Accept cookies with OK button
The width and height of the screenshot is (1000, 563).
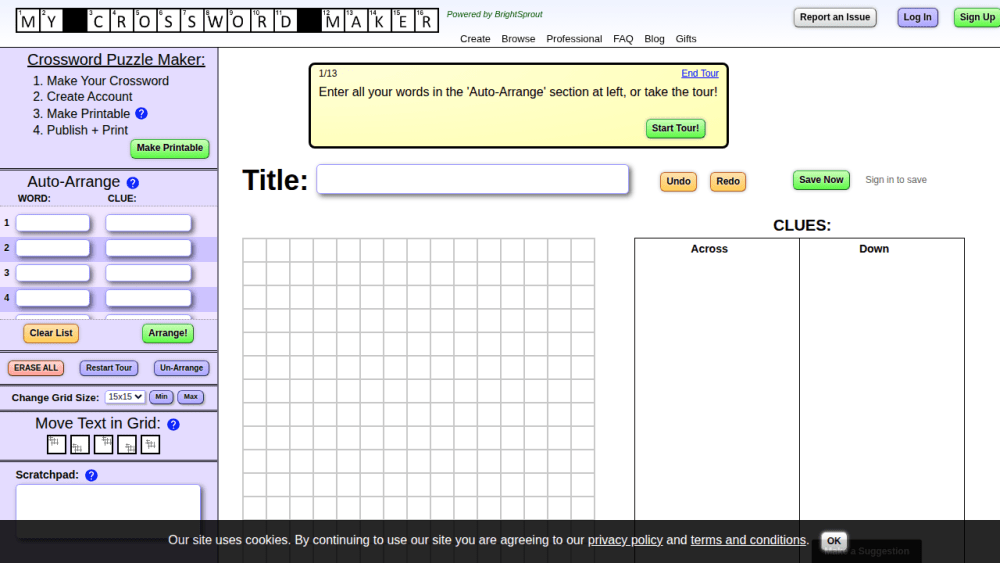tap(834, 541)
